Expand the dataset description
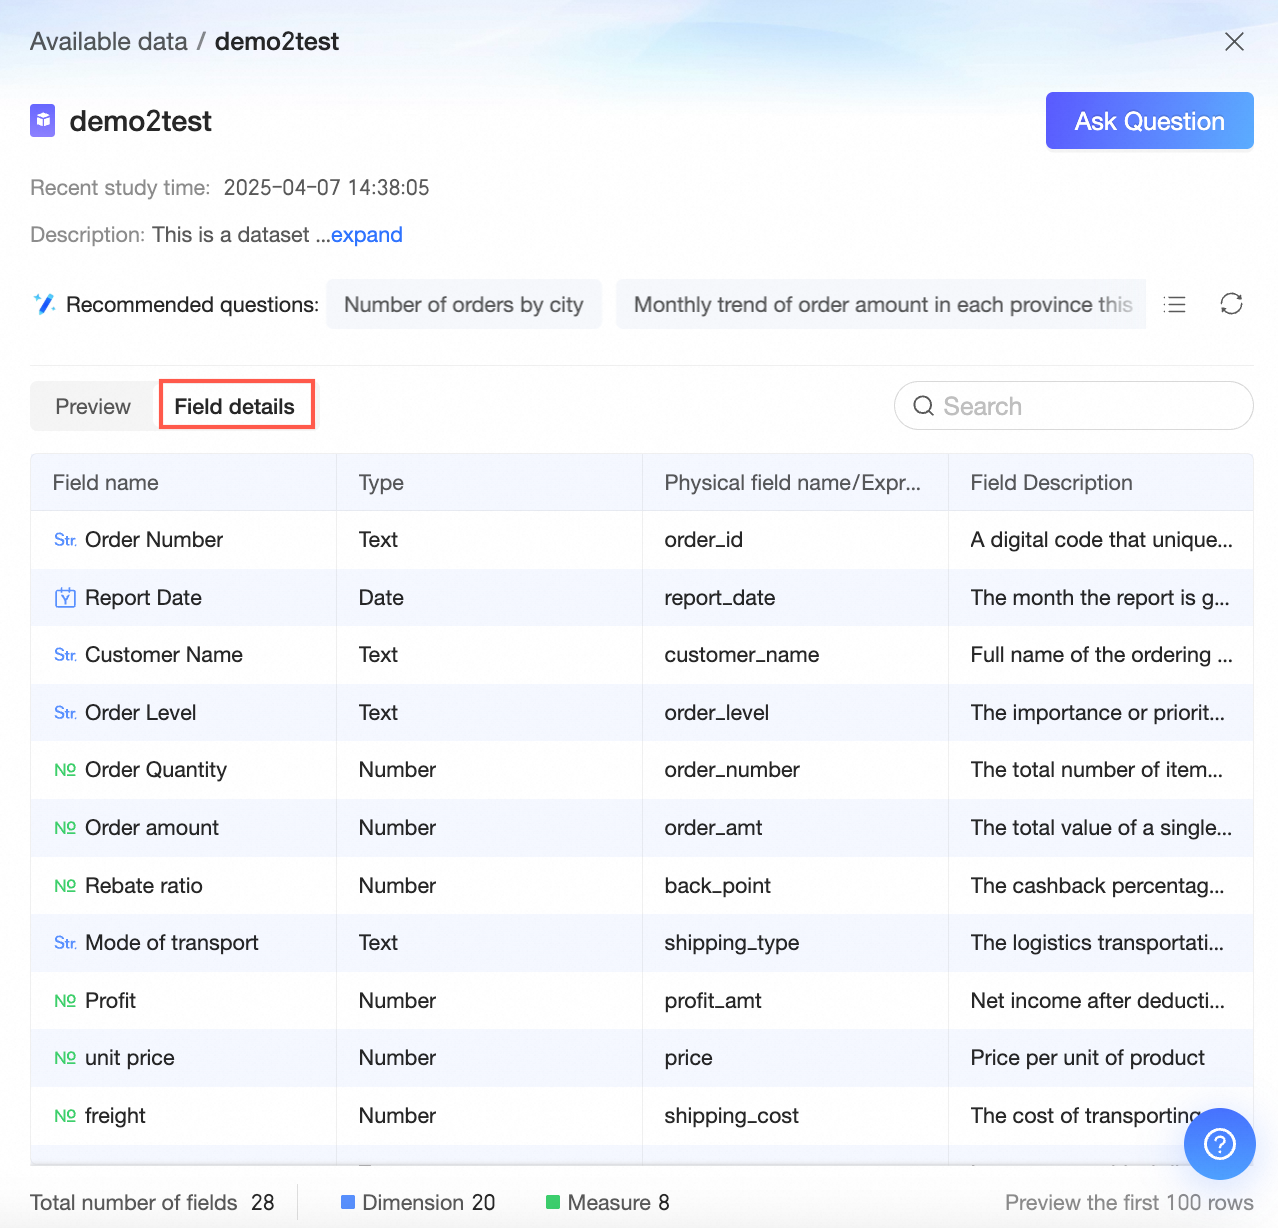The width and height of the screenshot is (1278, 1228). coord(367,235)
